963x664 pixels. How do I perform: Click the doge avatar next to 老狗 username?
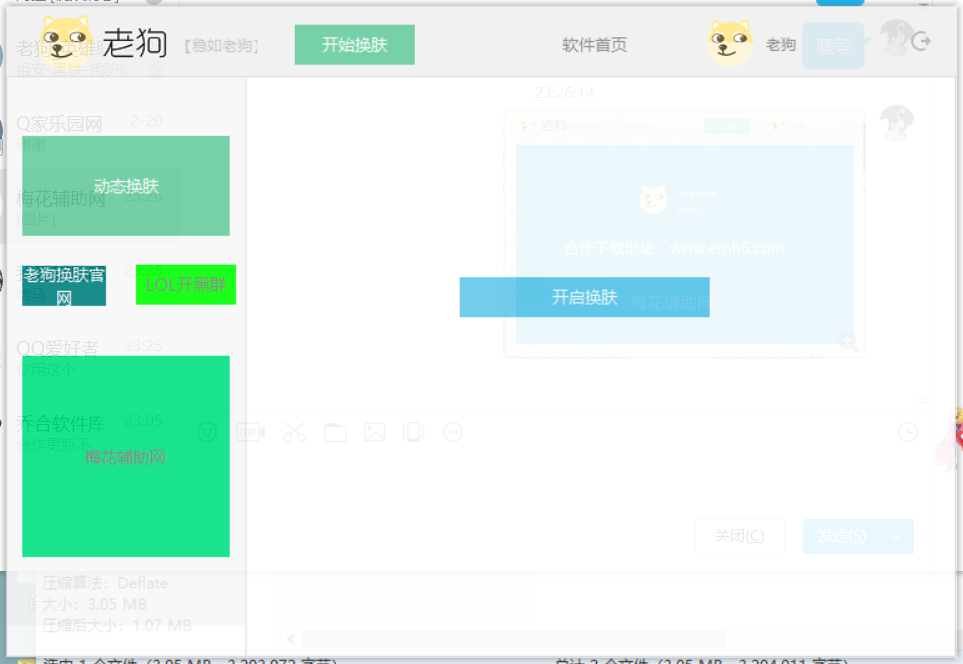point(730,43)
